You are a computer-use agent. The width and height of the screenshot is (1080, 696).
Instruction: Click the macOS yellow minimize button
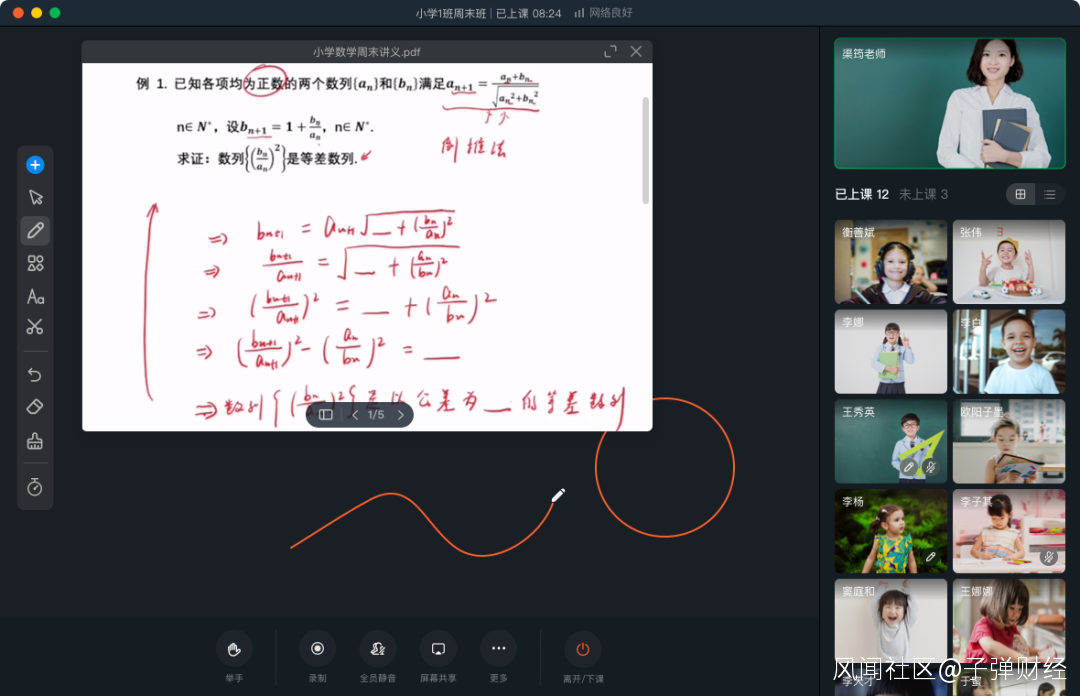pos(37,12)
